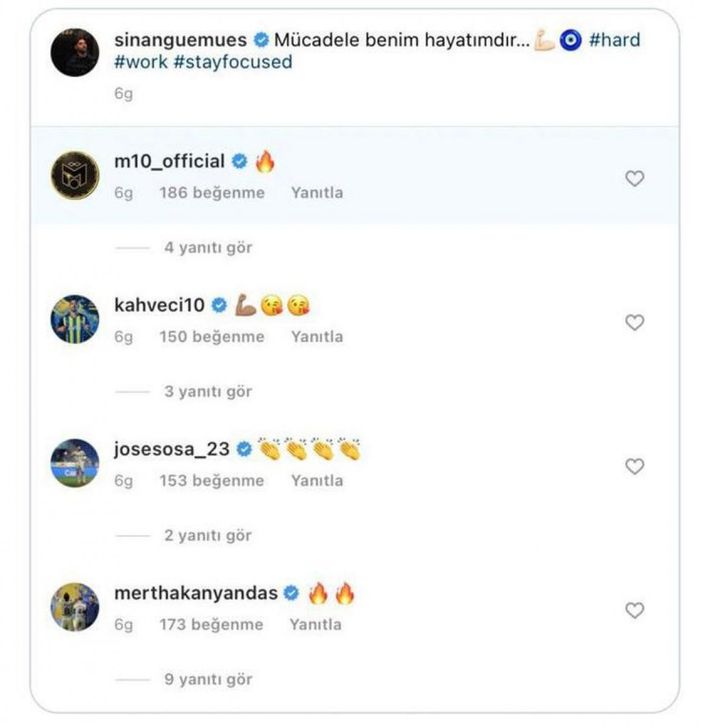
Task: View 9 replies under merthakanyandas comment
Action: point(208,679)
